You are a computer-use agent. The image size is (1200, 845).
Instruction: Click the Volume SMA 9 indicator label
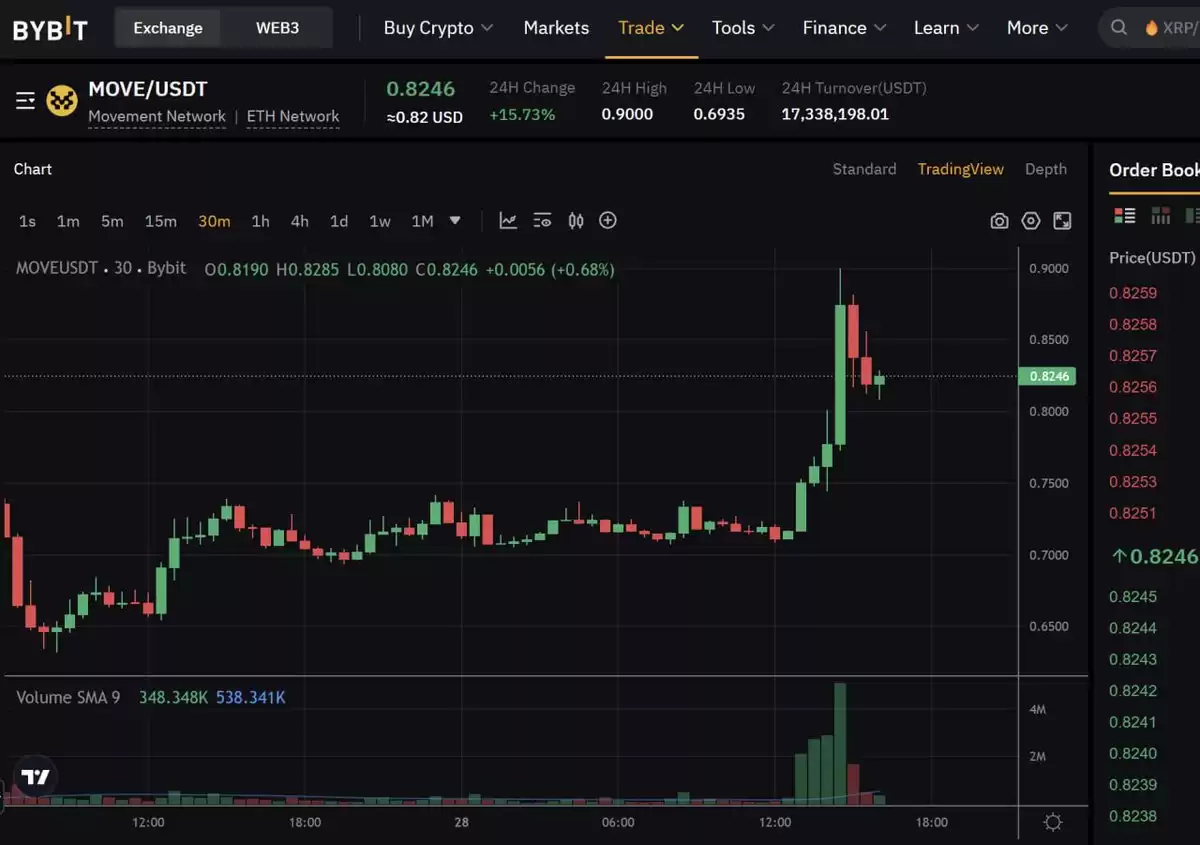(68, 697)
